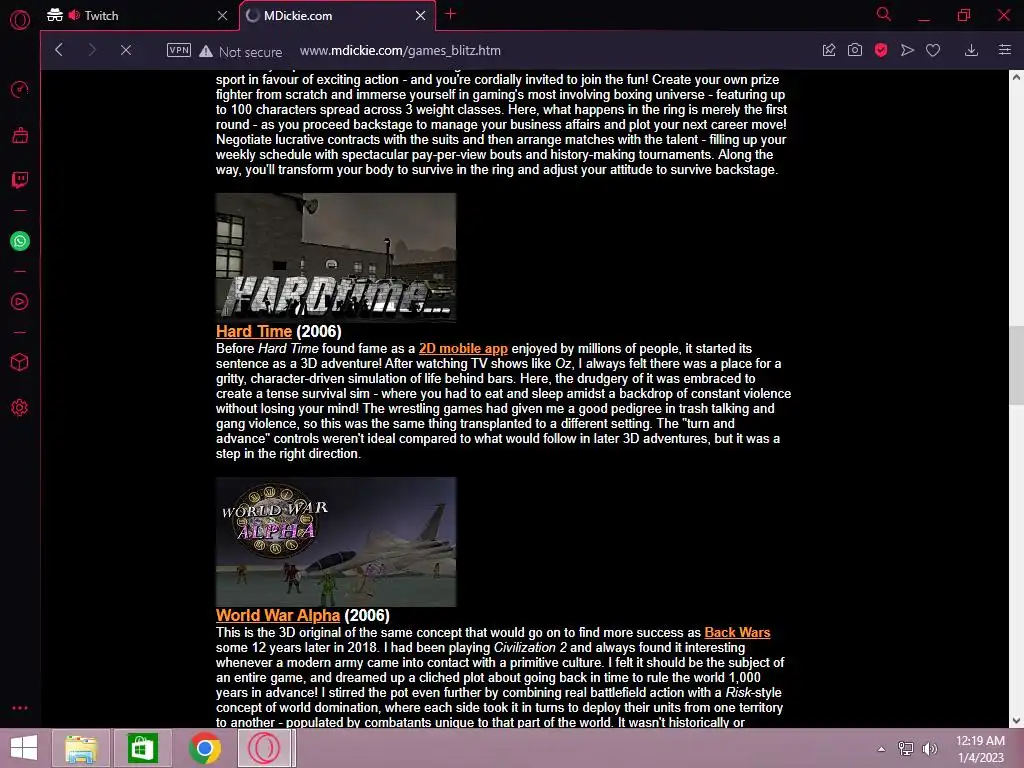The height and width of the screenshot is (768, 1024).
Task: Click the page scrollbar up arrow
Action: (x=1016, y=77)
